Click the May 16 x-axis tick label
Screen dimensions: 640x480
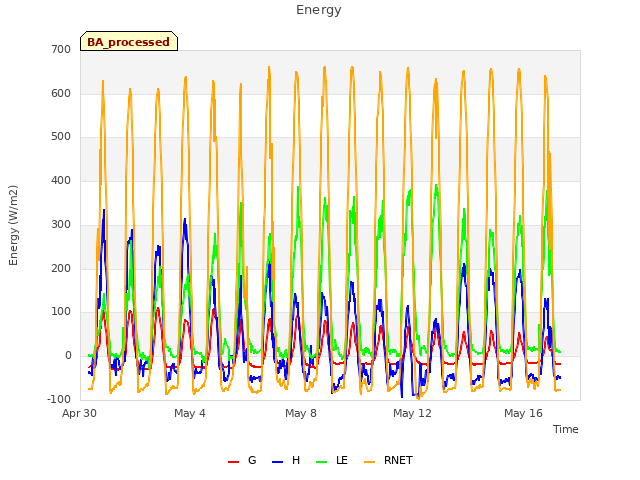coord(523,413)
